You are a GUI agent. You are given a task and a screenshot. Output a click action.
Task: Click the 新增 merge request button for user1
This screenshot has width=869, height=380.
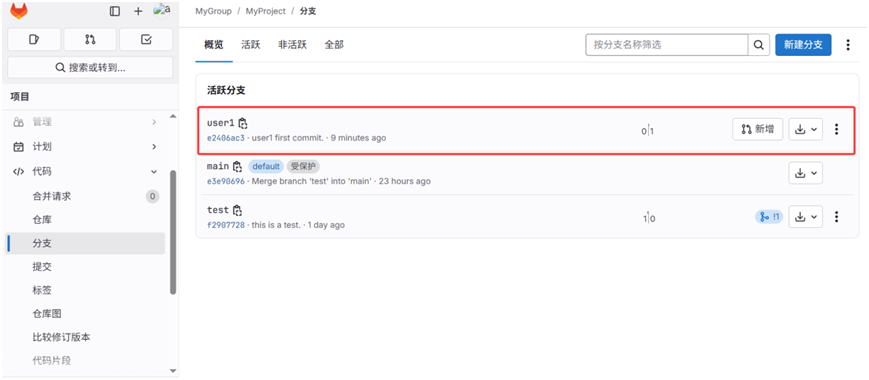click(758, 129)
